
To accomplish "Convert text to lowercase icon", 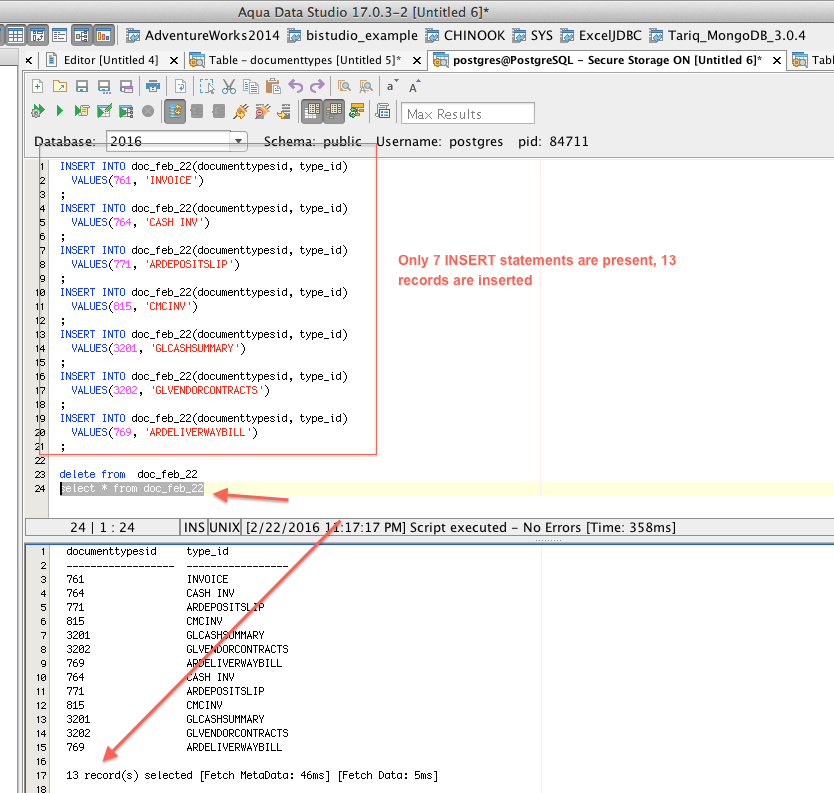I will click(392, 86).
